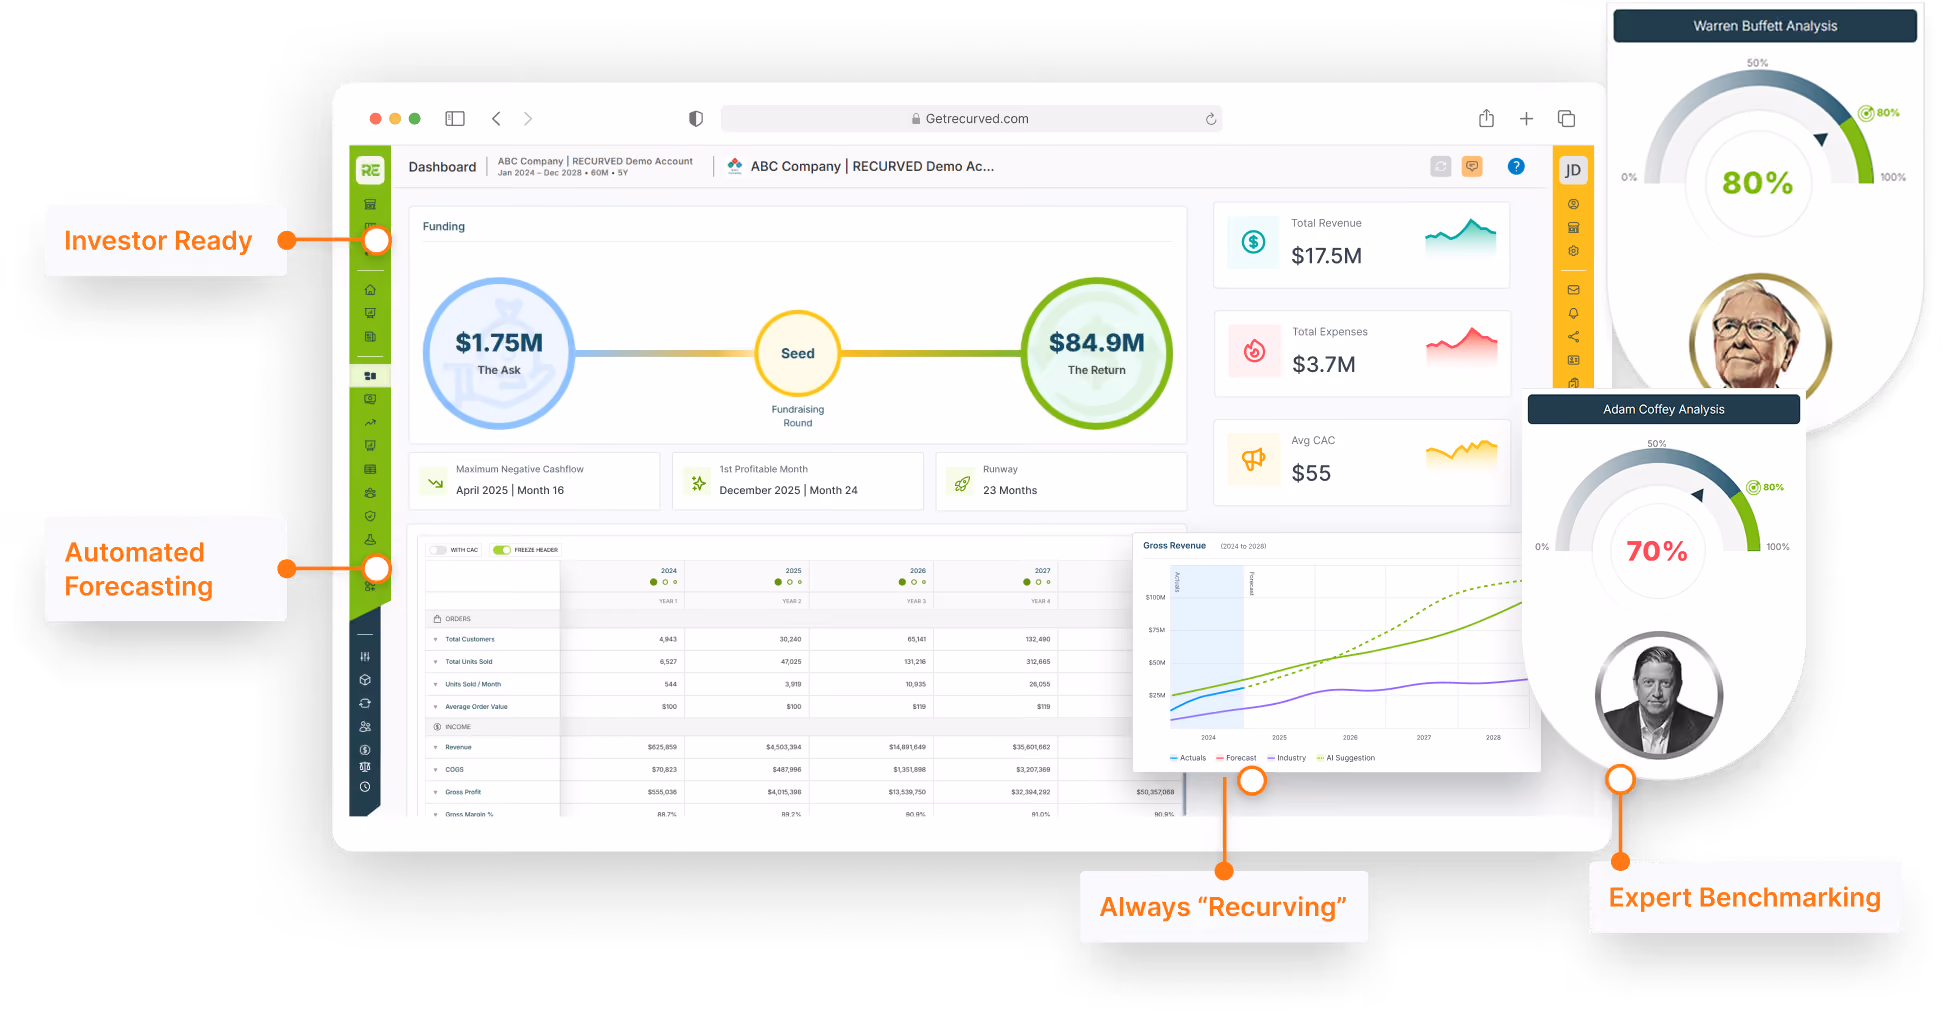Open the sliders settings icon in the dark sidebar
The image size is (1947, 1018).
(365, 657)
